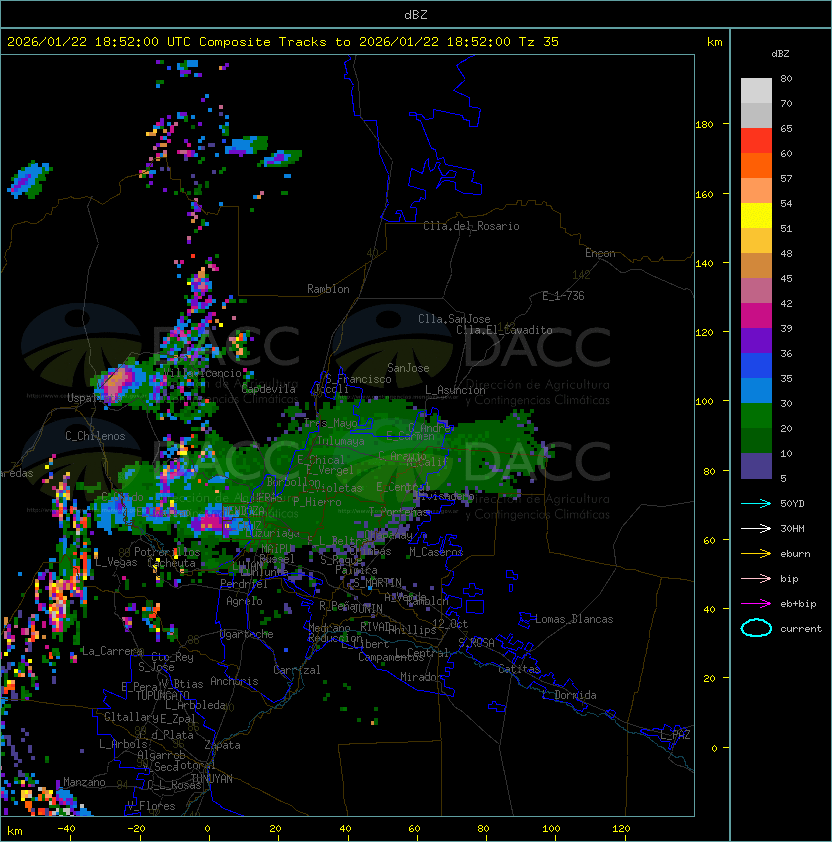Click the 'L_Dormida' map label

coord(569,695)
